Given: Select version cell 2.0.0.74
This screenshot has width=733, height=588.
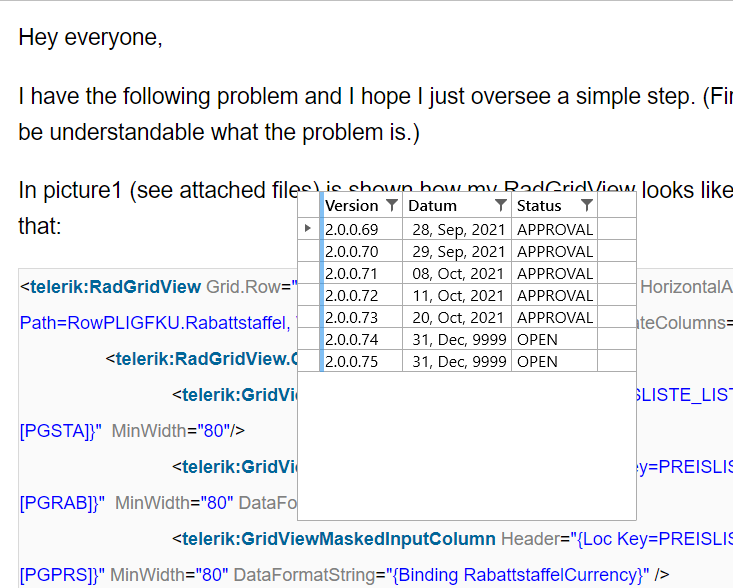Looking at the screenshot, I should 352,339.
